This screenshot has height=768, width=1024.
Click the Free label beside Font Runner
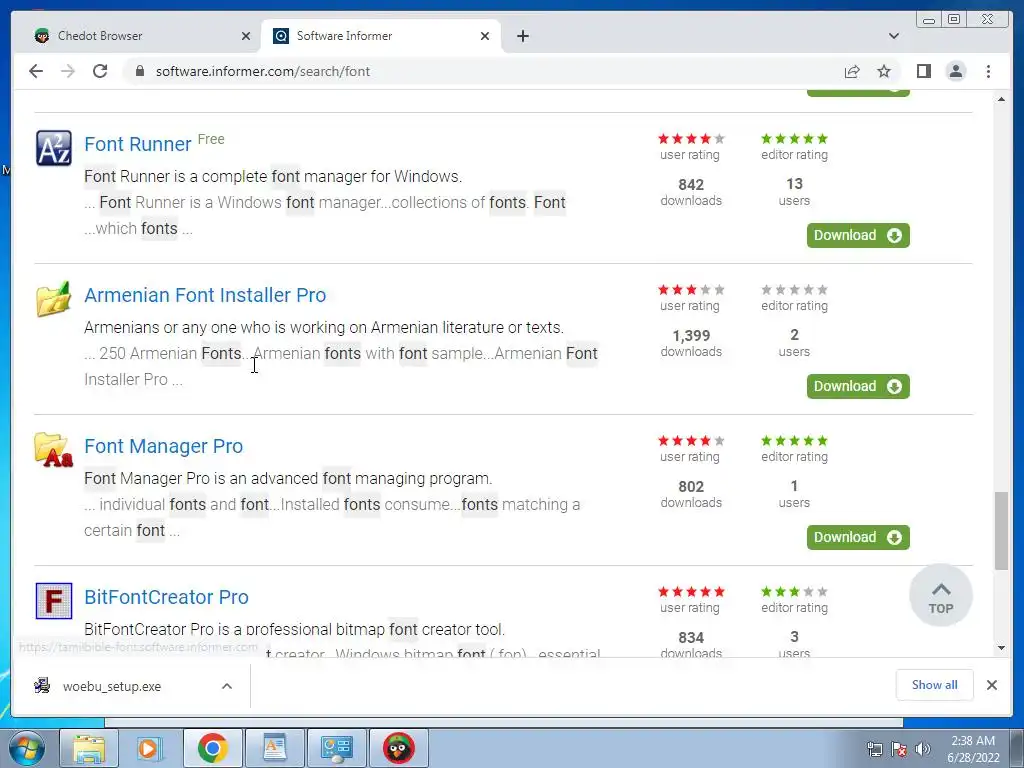click(211, 139)
